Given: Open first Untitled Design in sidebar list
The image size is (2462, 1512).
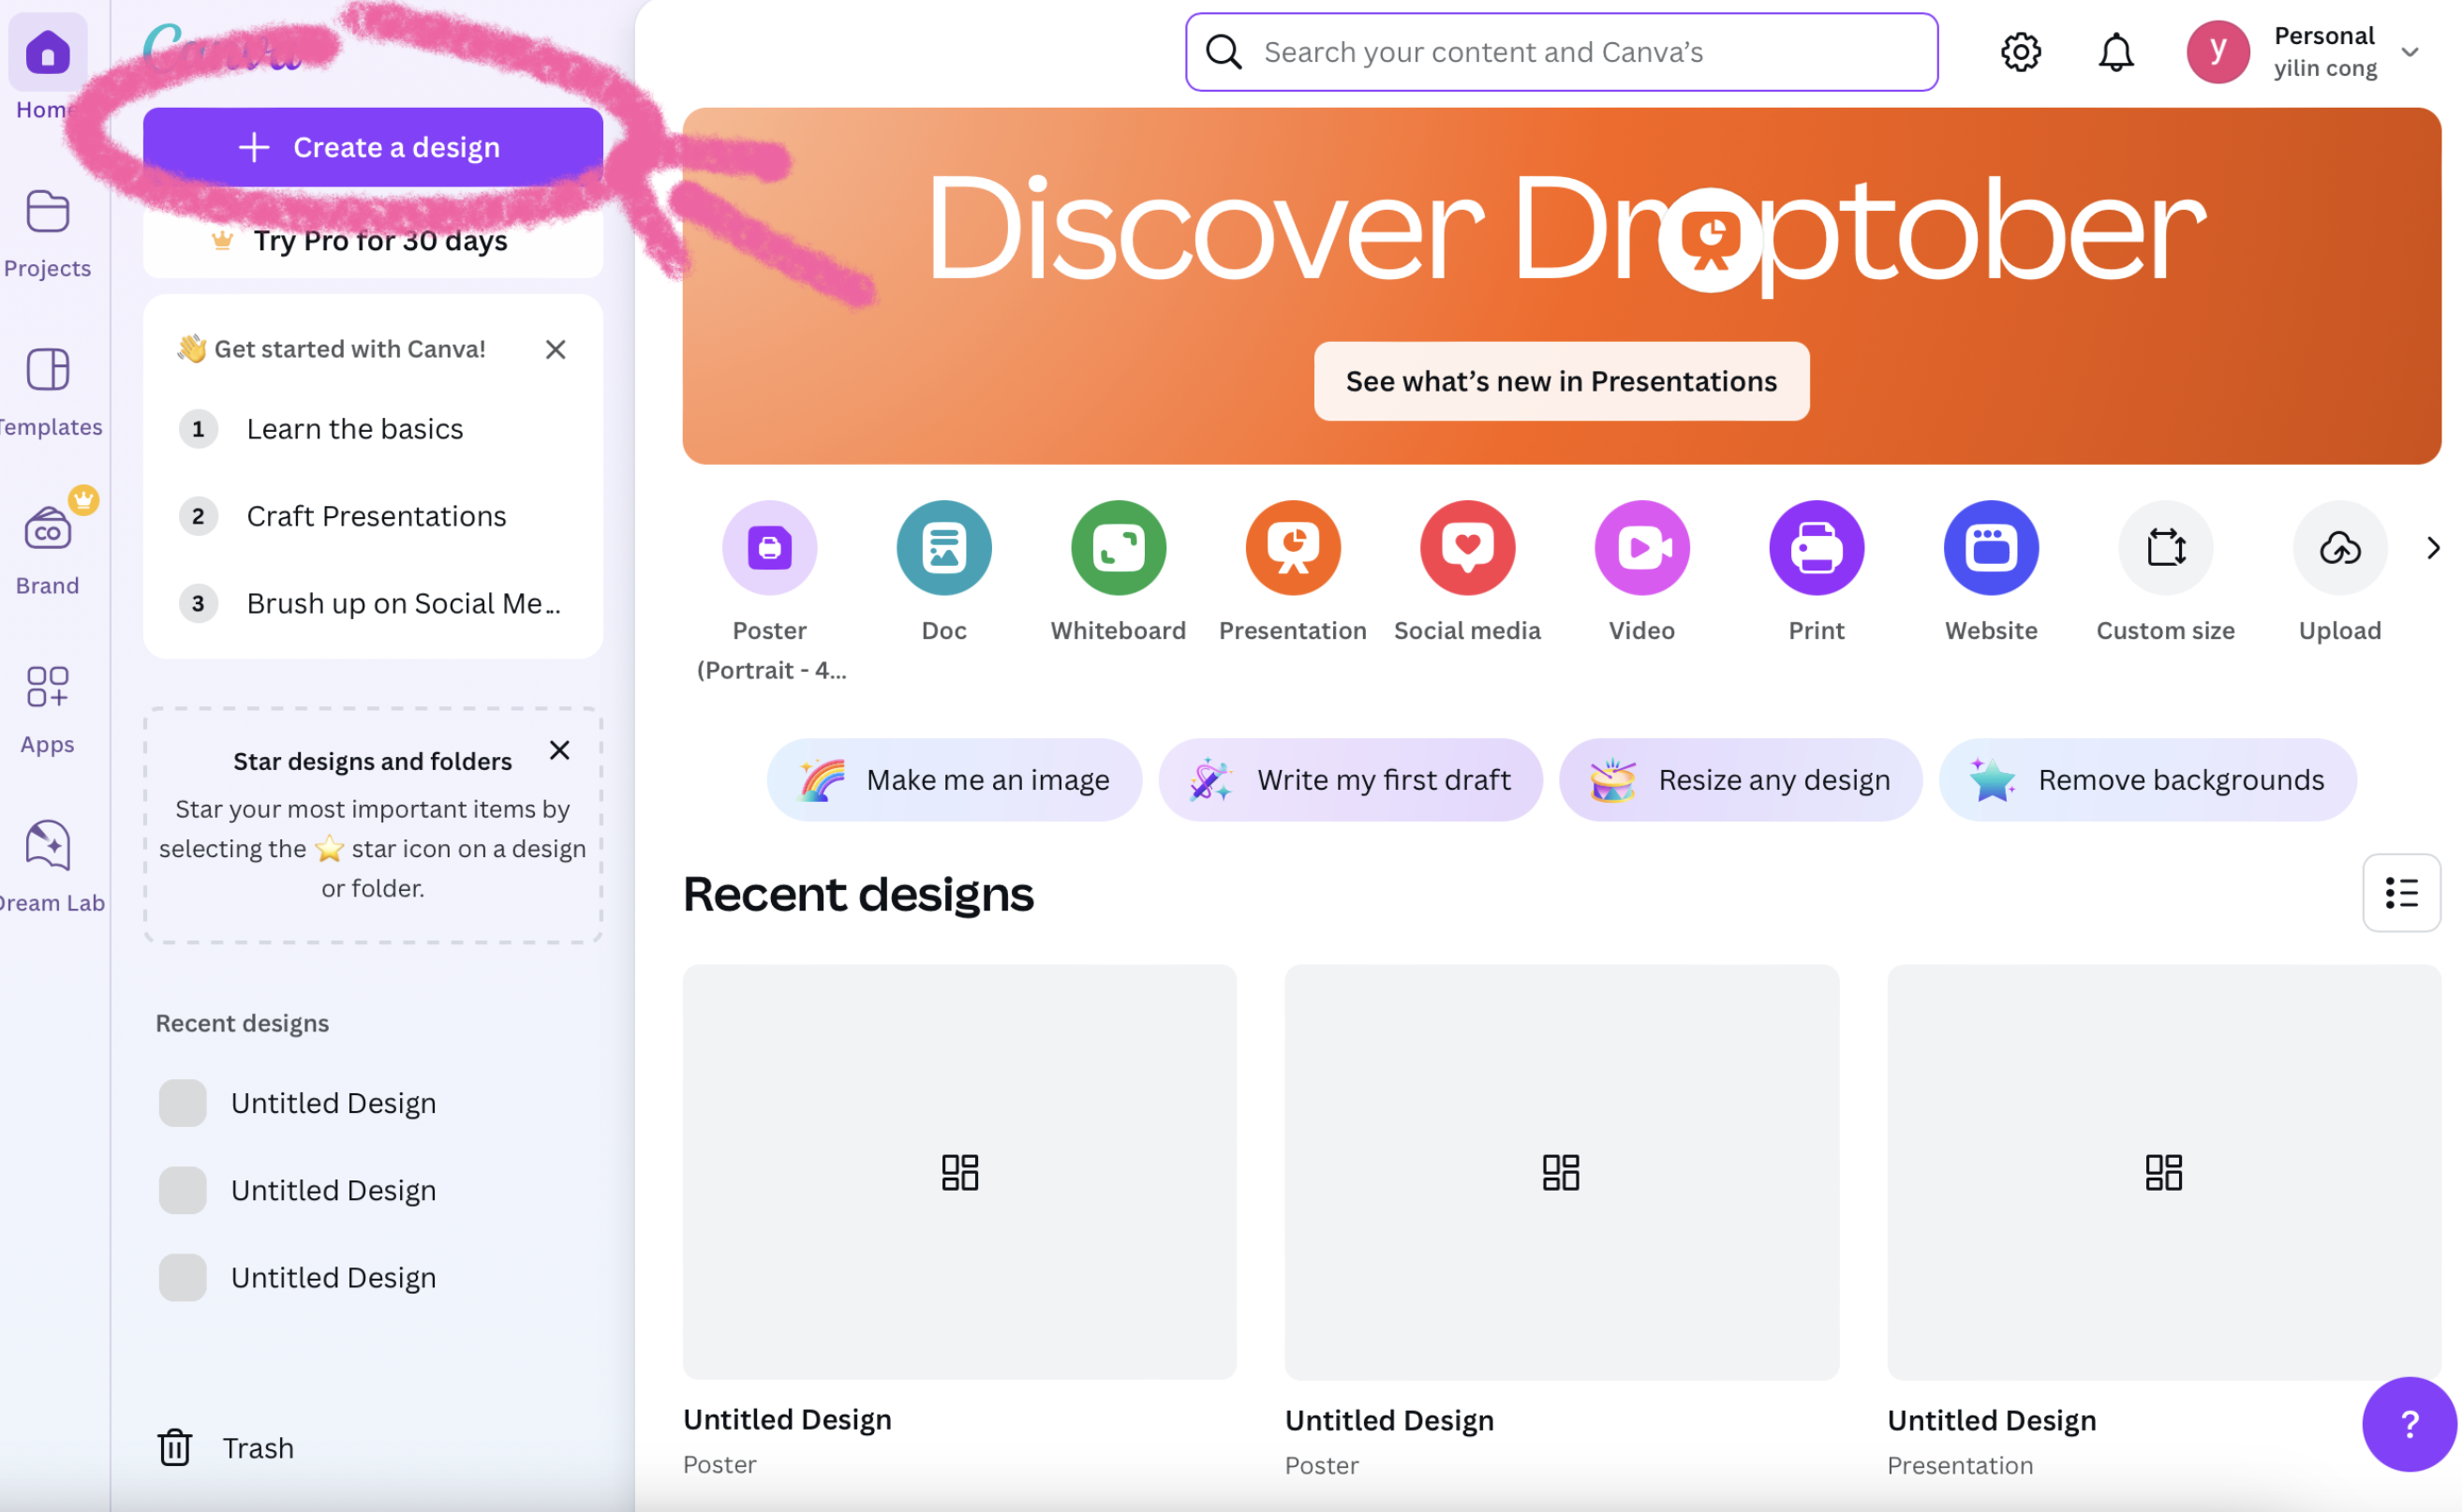Looking at the screenshot, I should point(372,1103).
